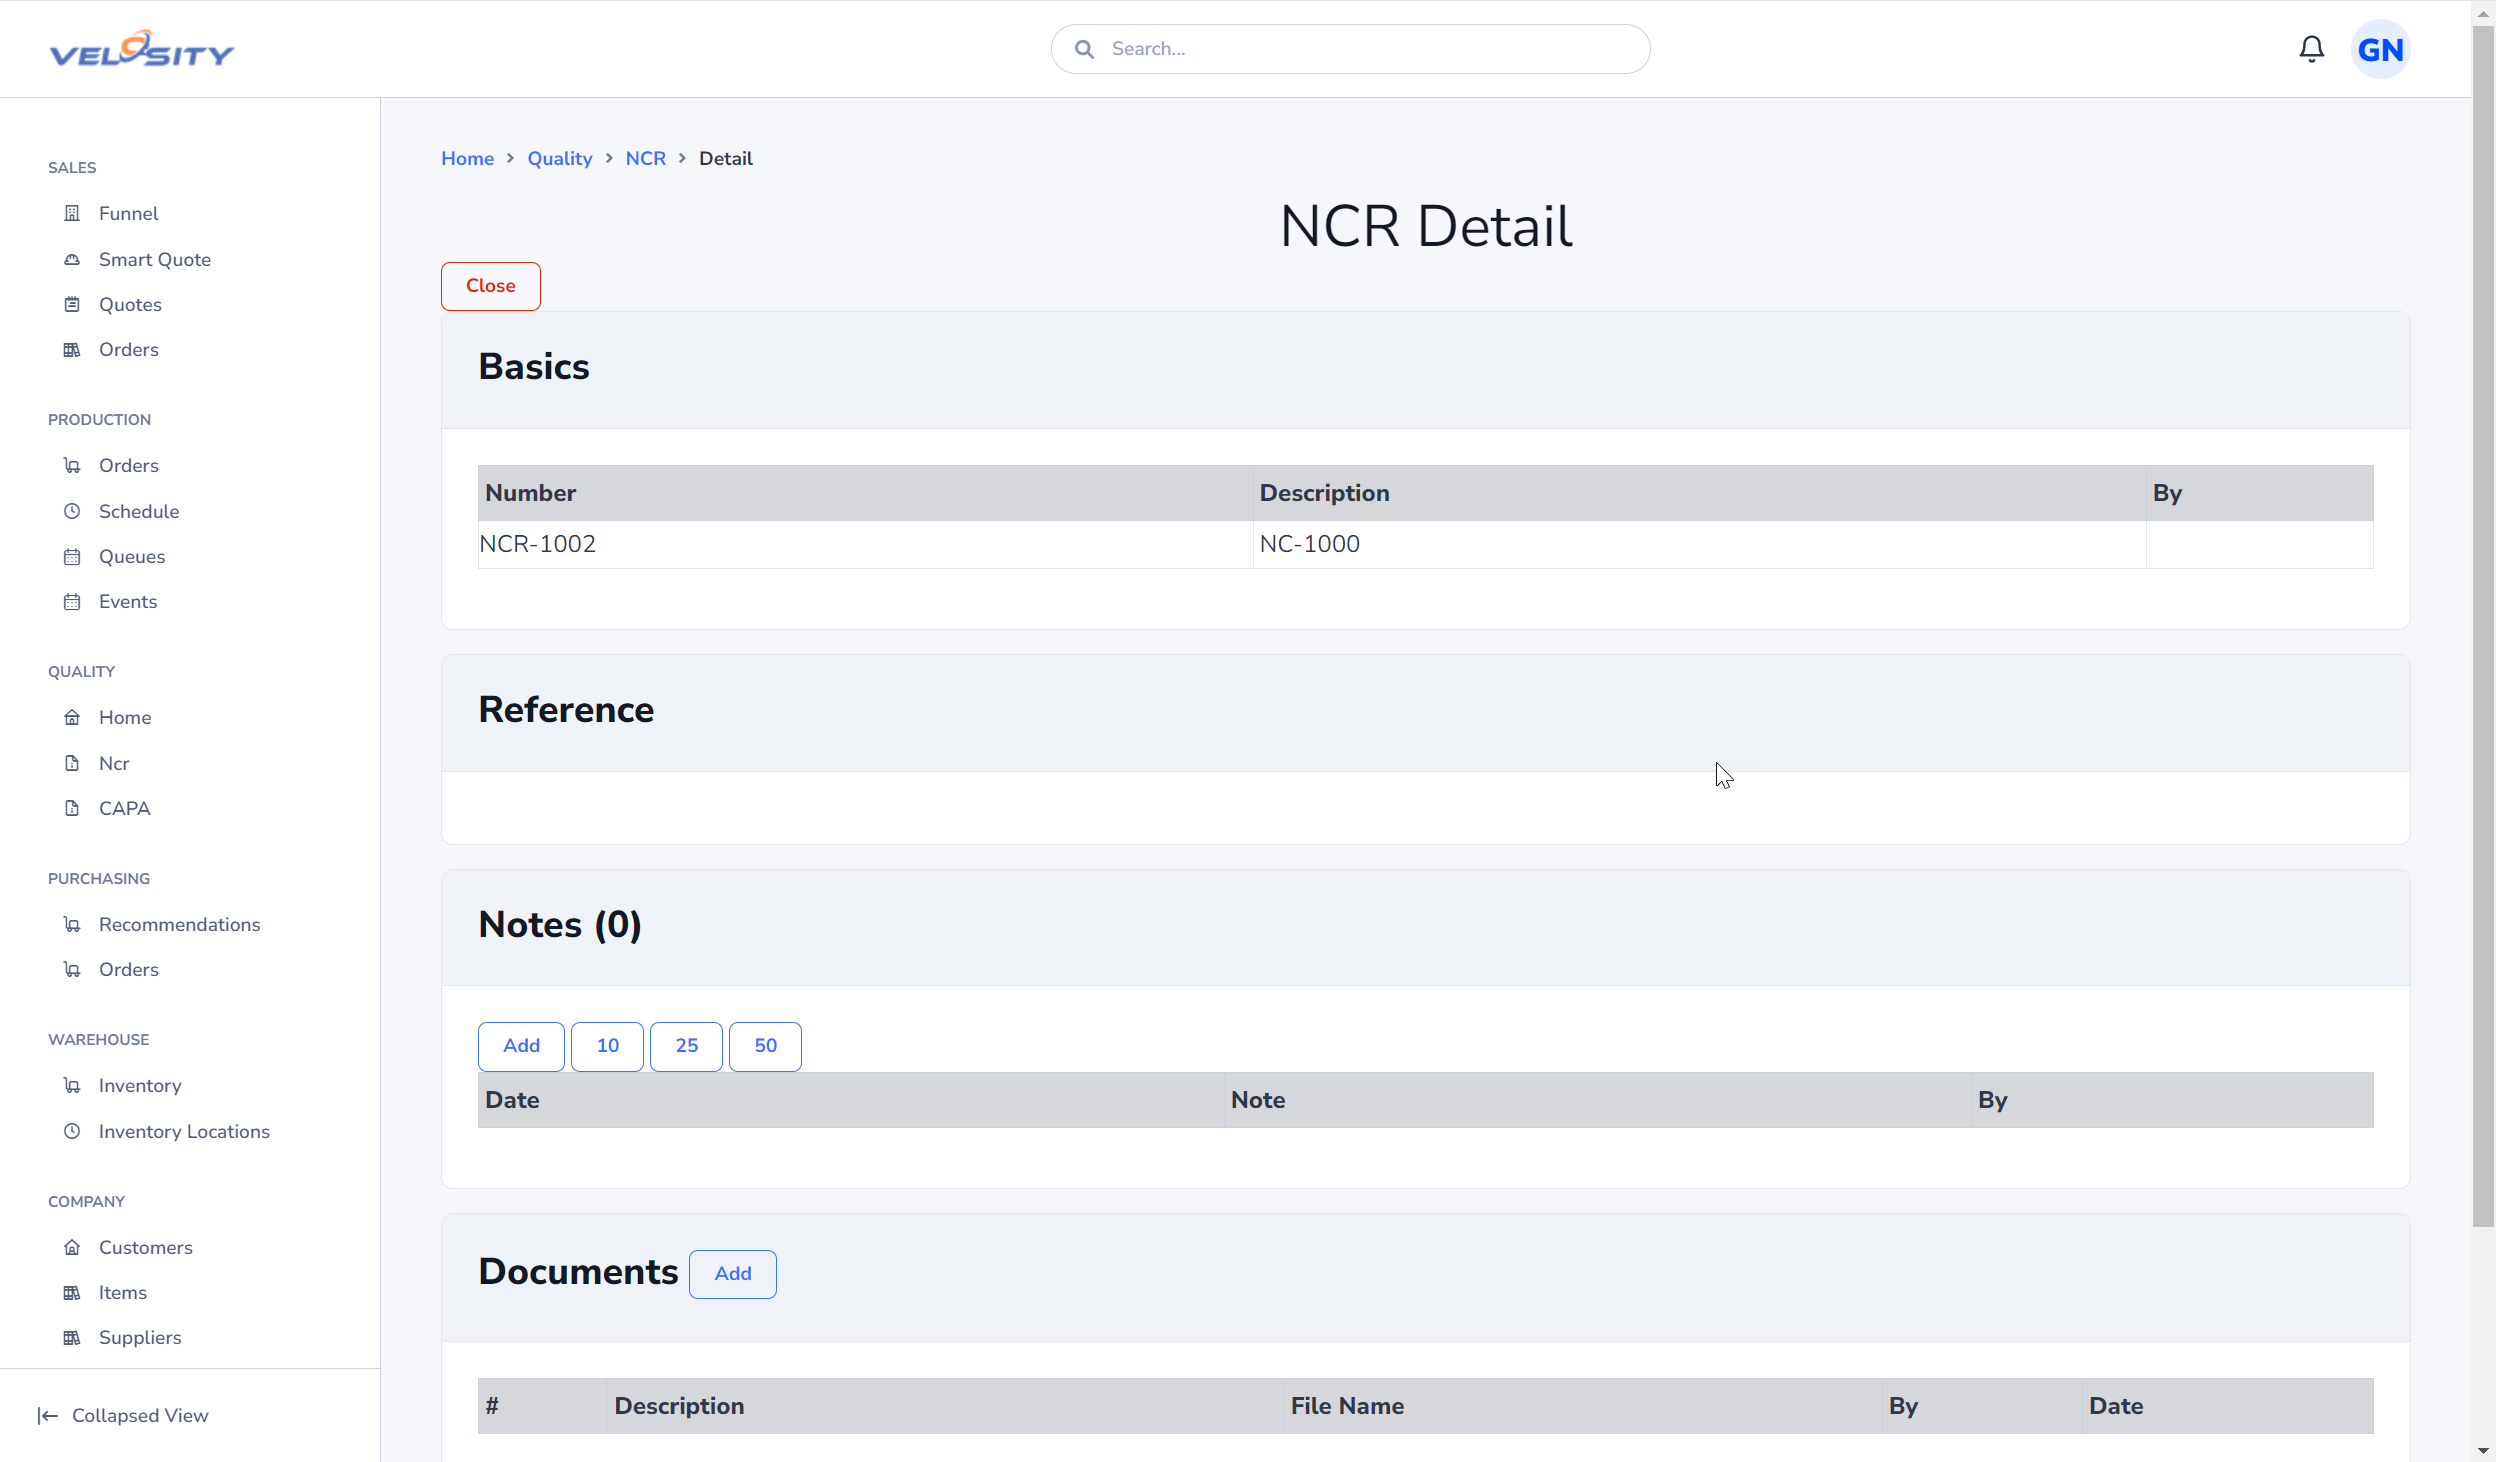Open Customers under Company
The image size is (2496, 1462).
146,1247
